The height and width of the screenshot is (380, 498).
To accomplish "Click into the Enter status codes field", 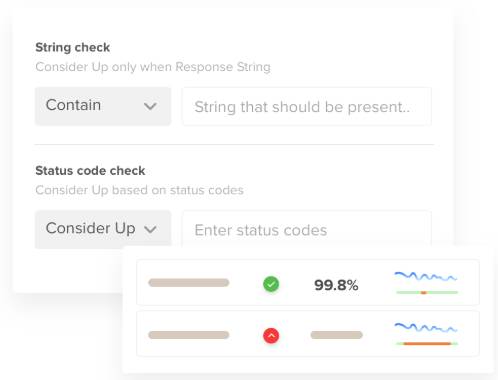I will pos(307,229).
